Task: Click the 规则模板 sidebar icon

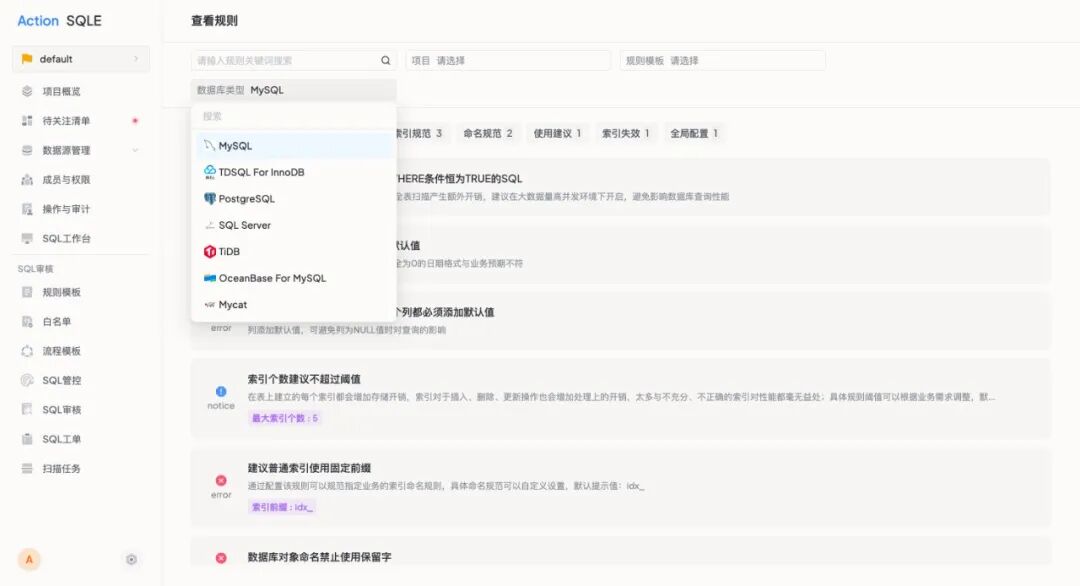Action: [27, 292]
